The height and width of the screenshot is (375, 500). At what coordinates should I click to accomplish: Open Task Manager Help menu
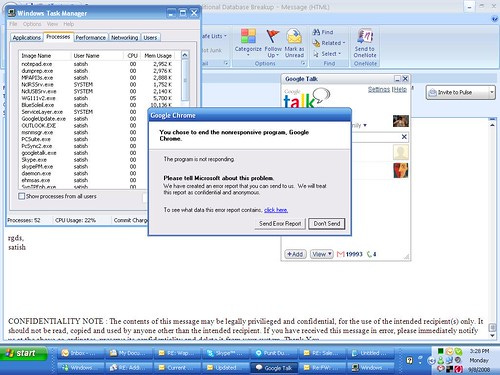tap(68, 24)
